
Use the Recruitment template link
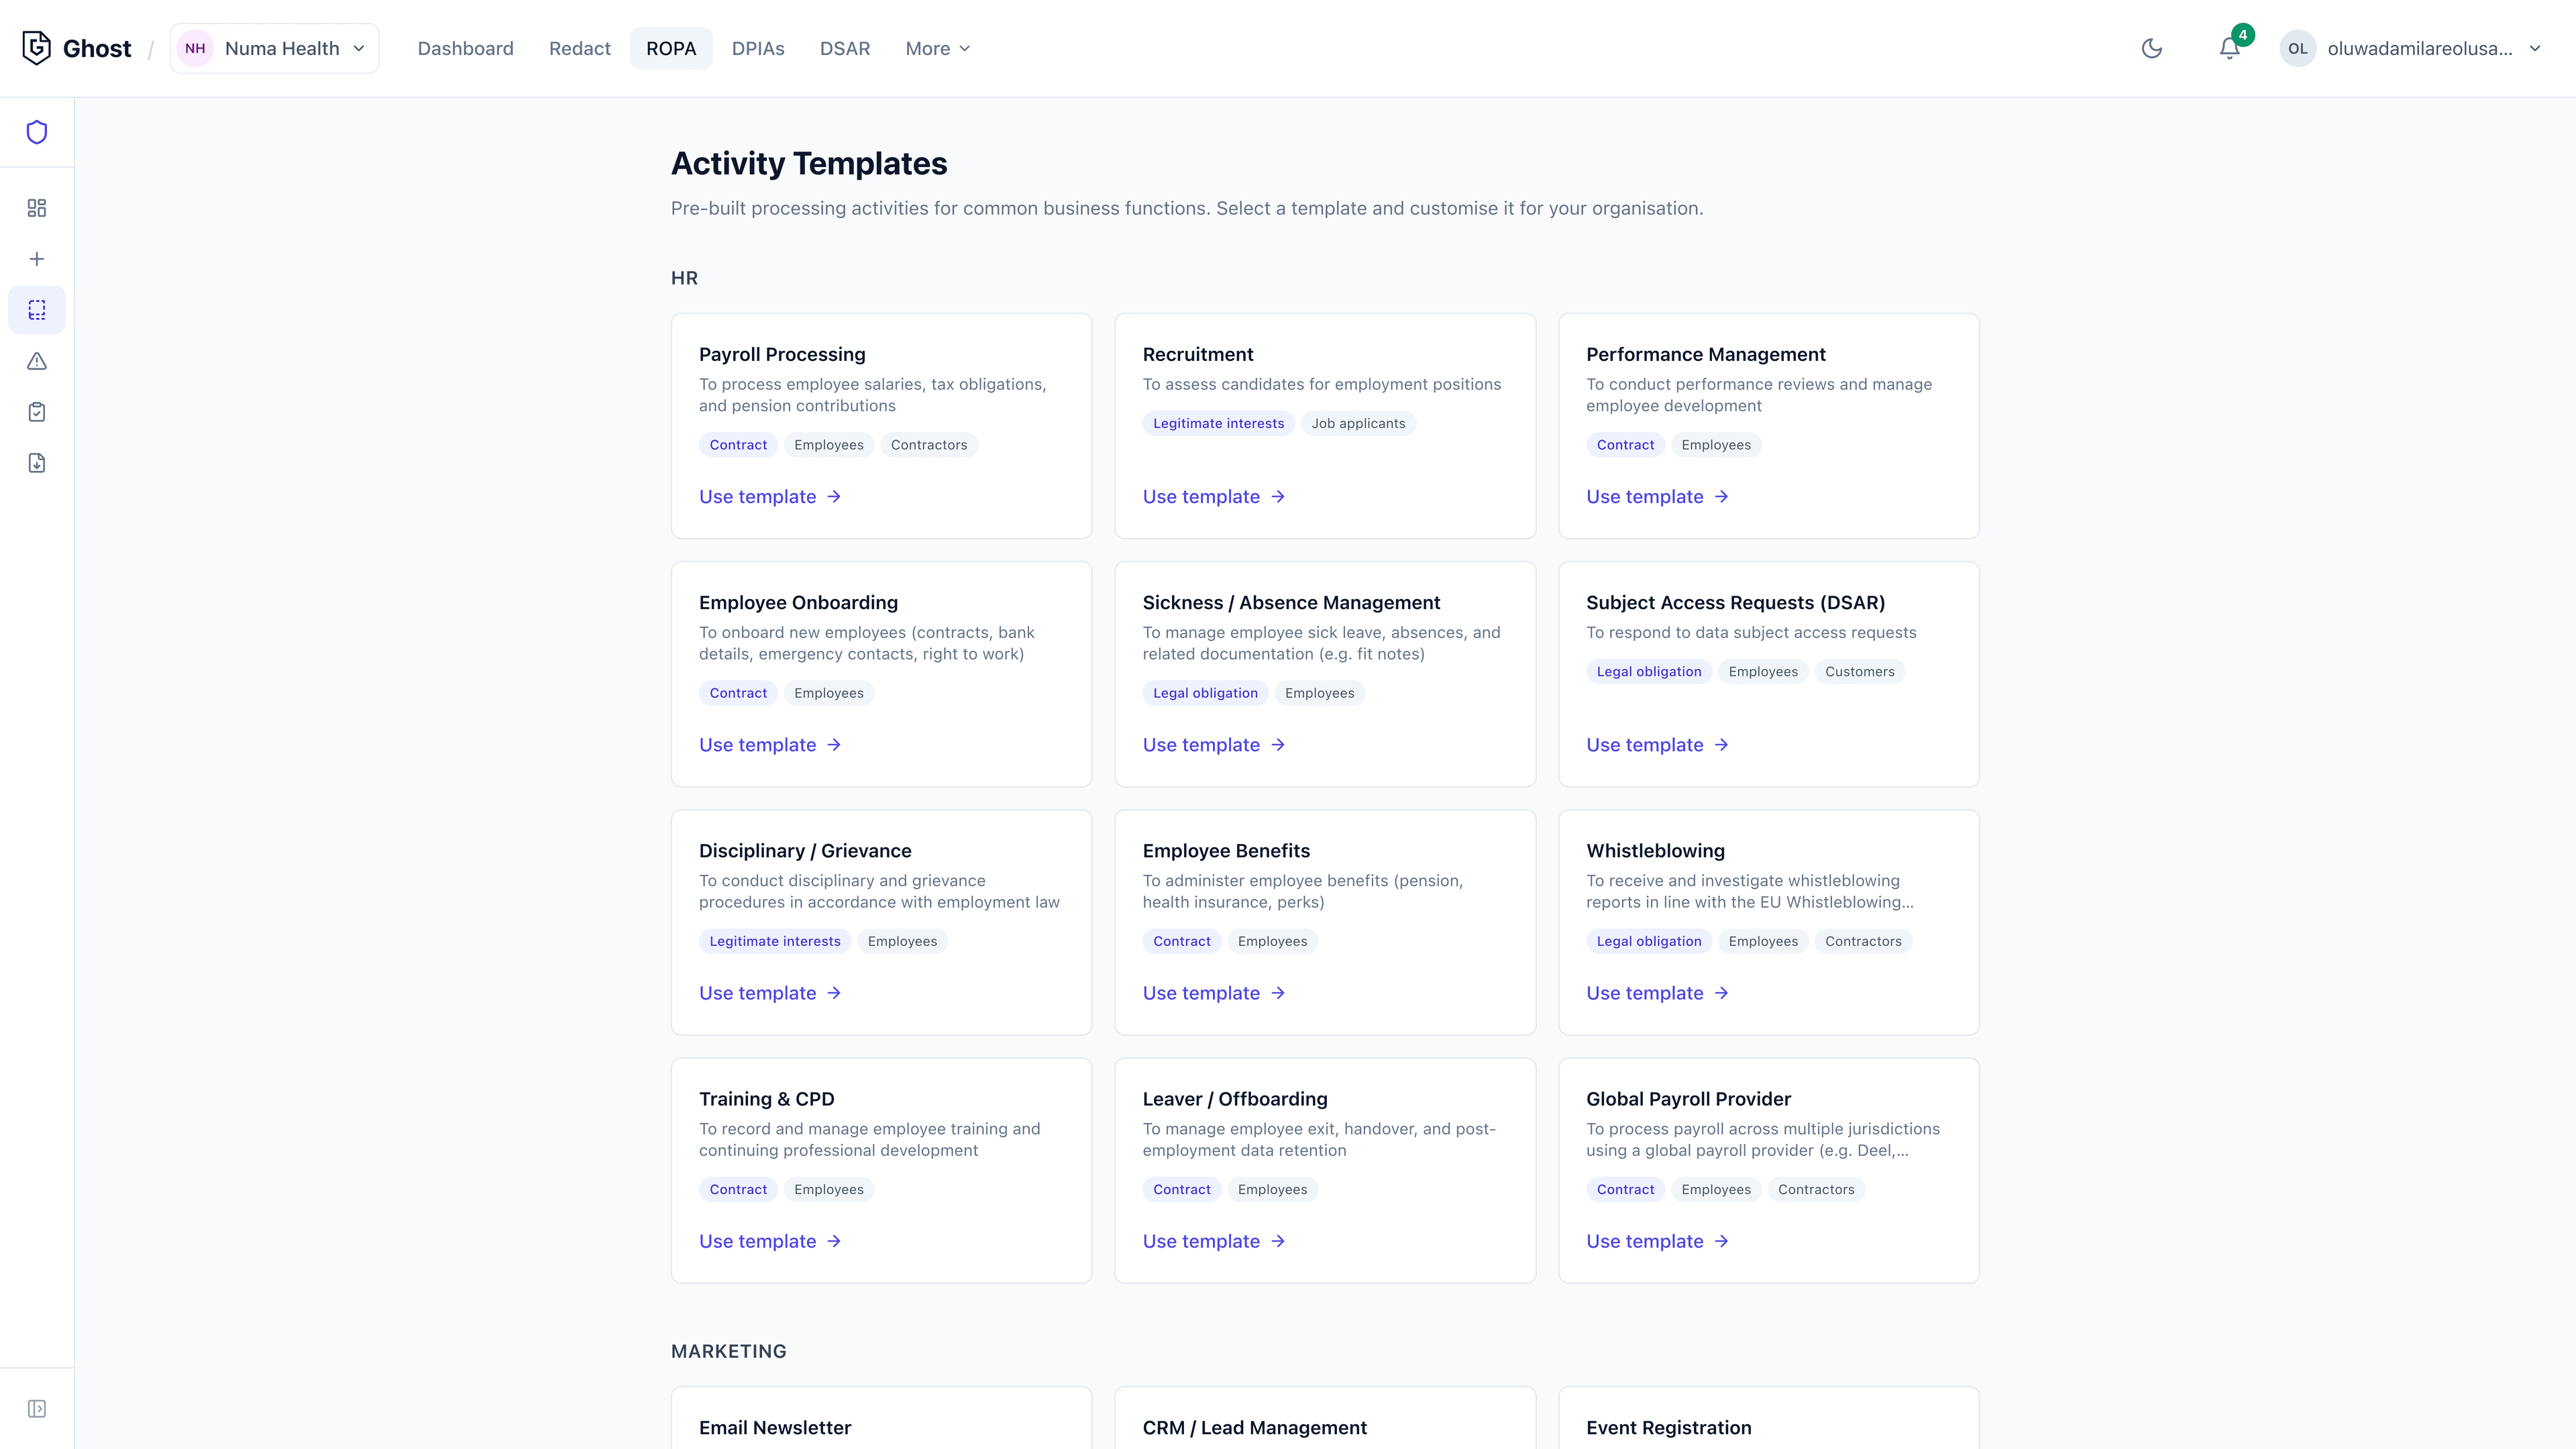pyautogui.click(x=1214, y=497)
